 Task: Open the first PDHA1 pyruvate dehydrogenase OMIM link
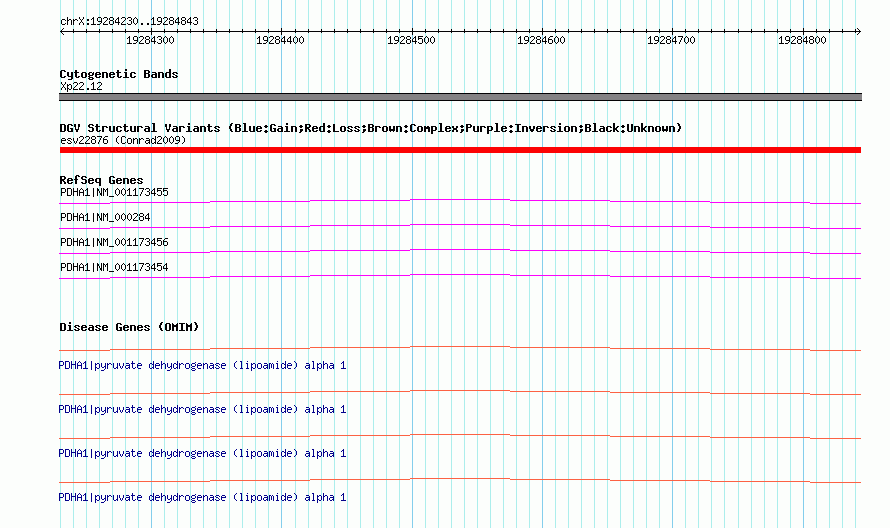point(202,366)
